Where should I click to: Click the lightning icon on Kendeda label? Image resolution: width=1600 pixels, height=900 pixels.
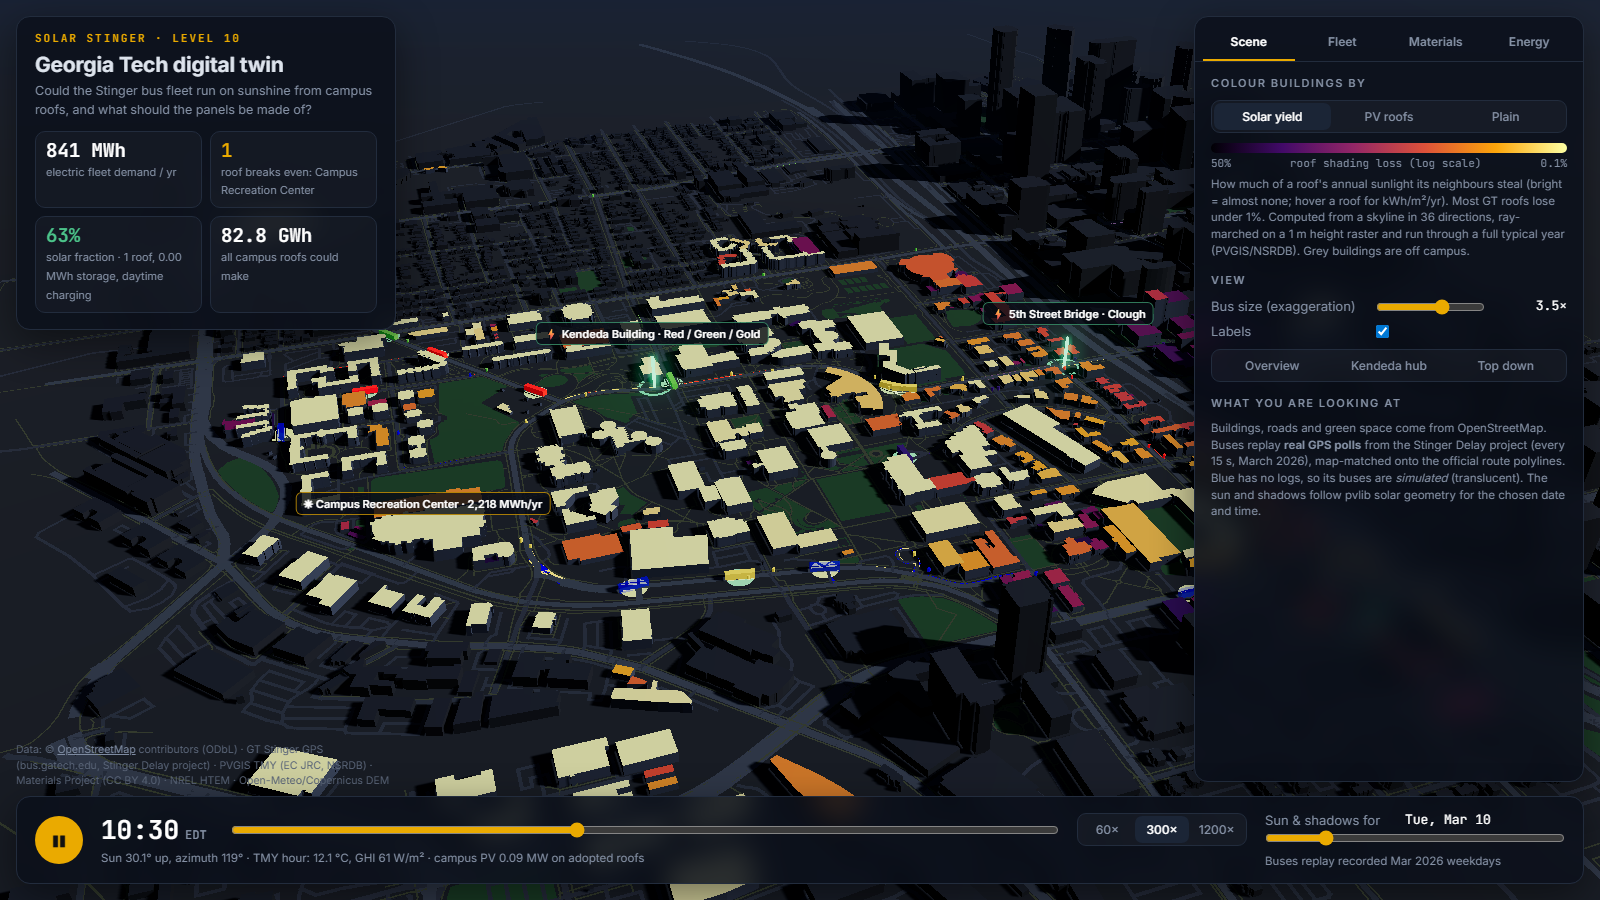551,334
